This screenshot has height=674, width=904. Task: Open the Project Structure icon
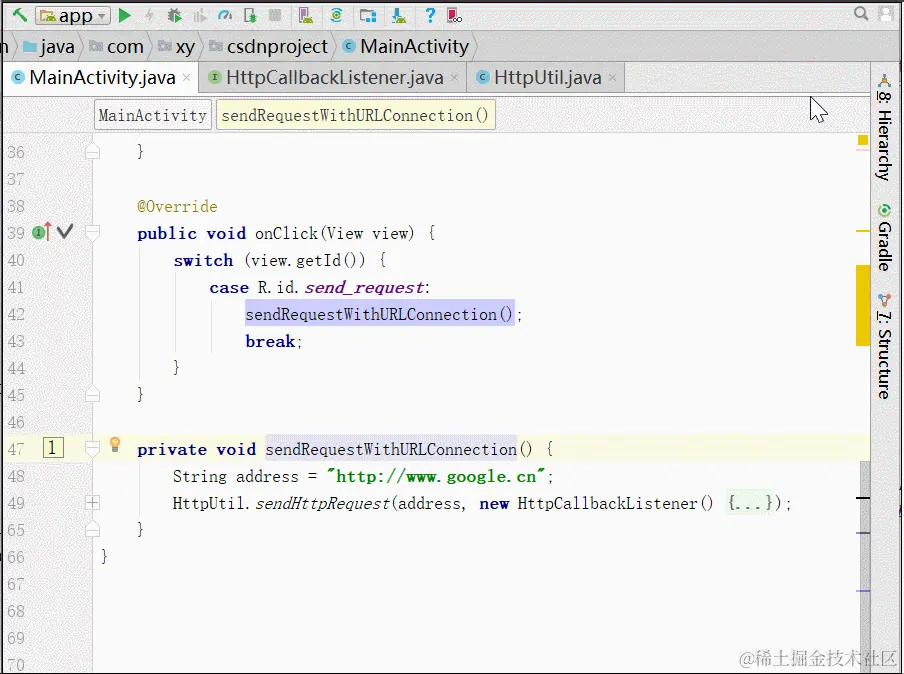pyautogui.click(x=368, y=16)
